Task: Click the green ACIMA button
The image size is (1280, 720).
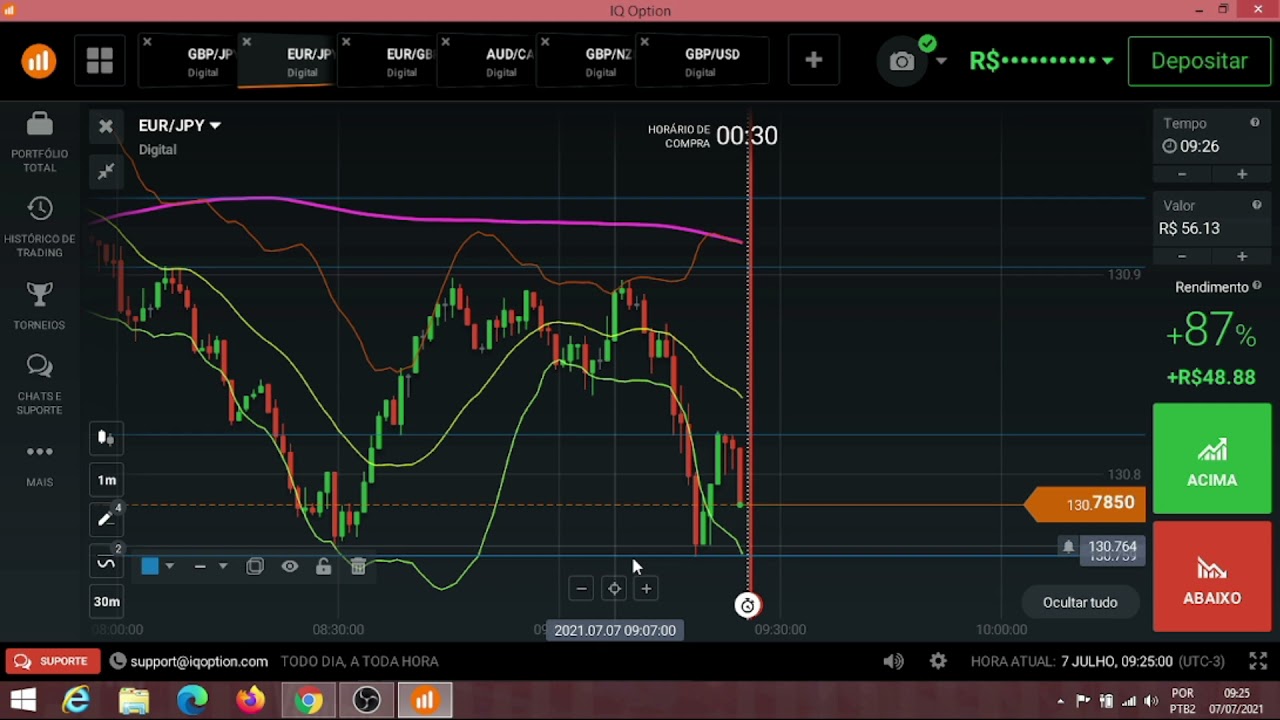Action: [x=1212, y=459]
